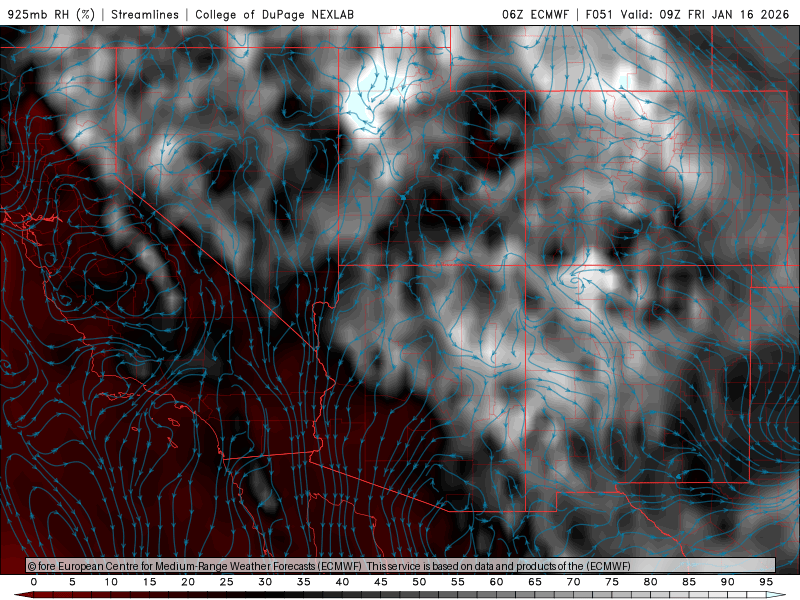Screen dimensions: 800x600
Task: Click the 35 label on the color scale
Action: (x=304, y=582)
